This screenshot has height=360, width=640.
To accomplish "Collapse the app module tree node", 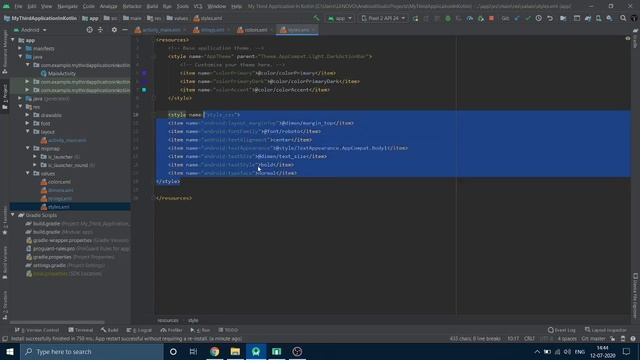I will [x=13, y=40].
